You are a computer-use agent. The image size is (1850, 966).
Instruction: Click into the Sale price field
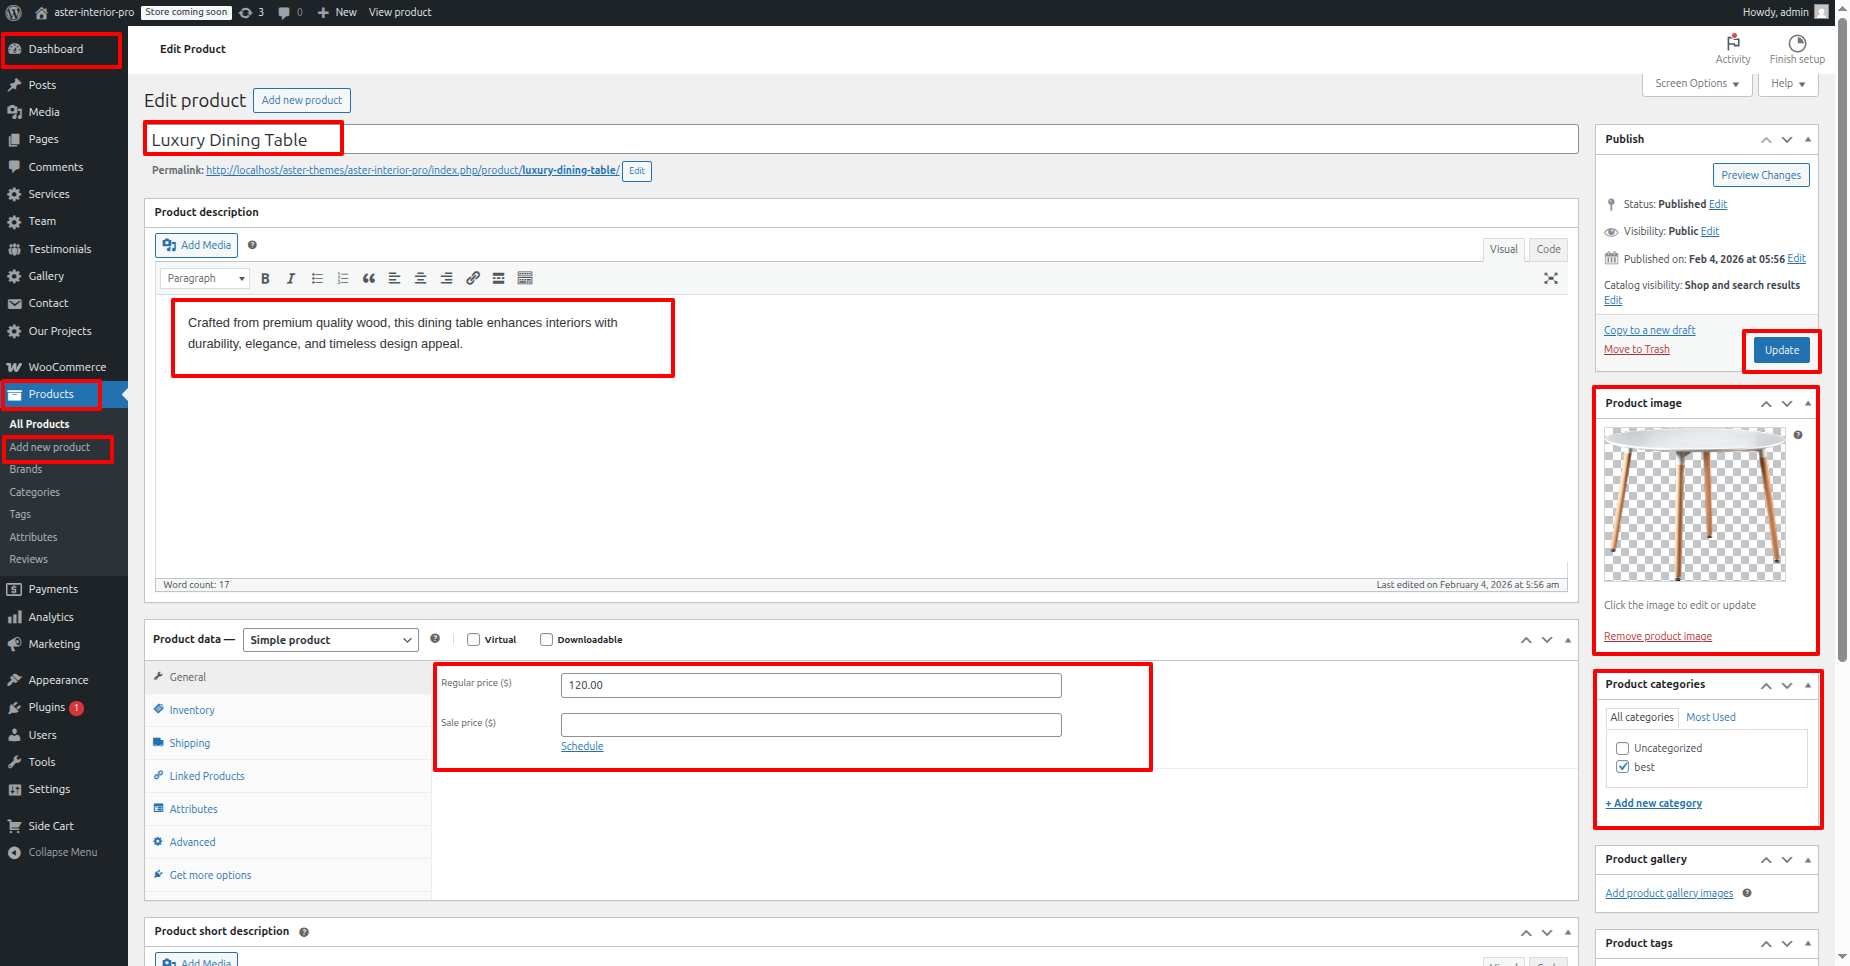810,725
